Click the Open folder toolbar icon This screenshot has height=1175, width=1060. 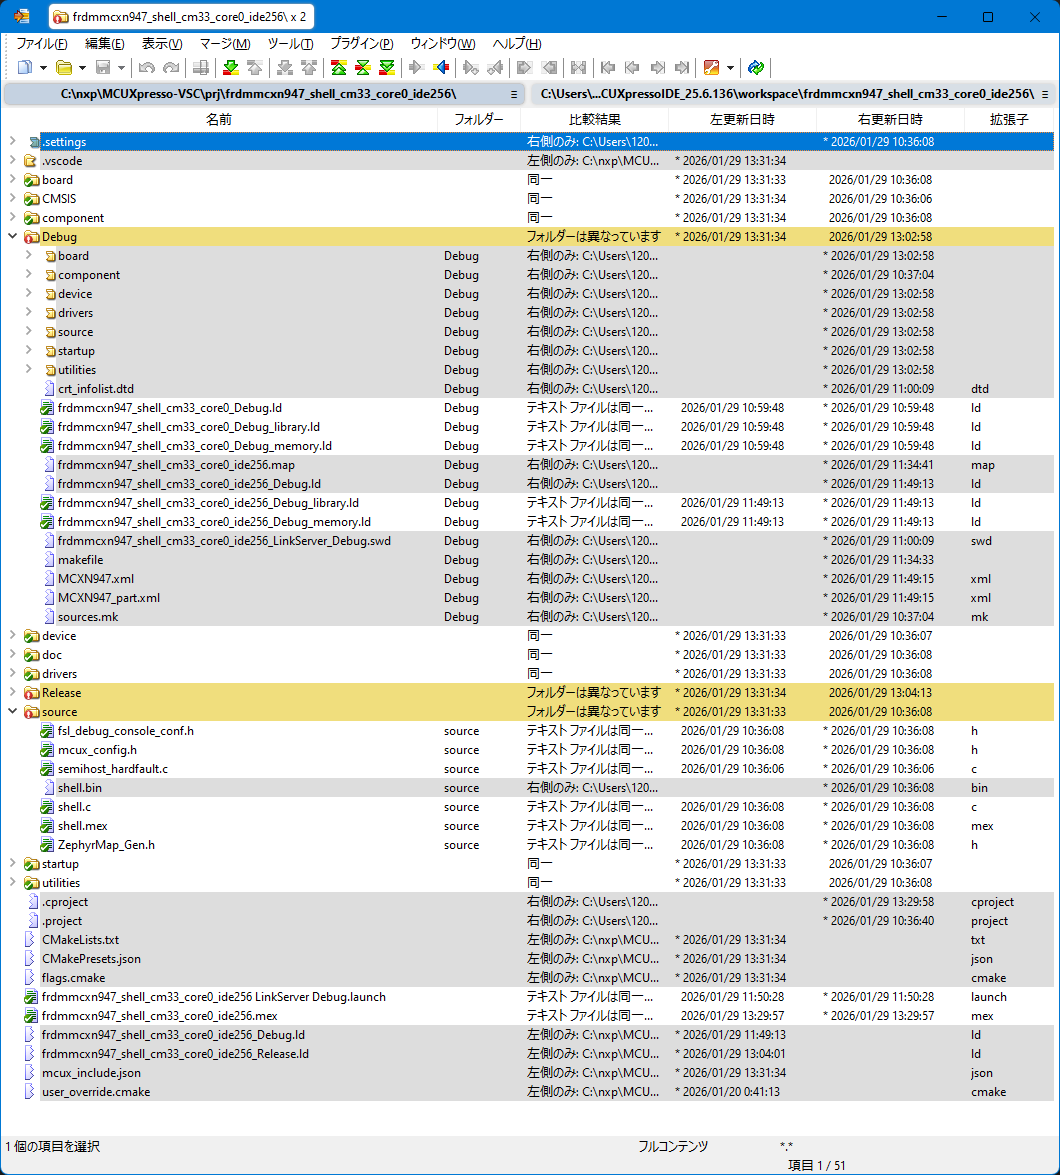[x=64, y=68]
